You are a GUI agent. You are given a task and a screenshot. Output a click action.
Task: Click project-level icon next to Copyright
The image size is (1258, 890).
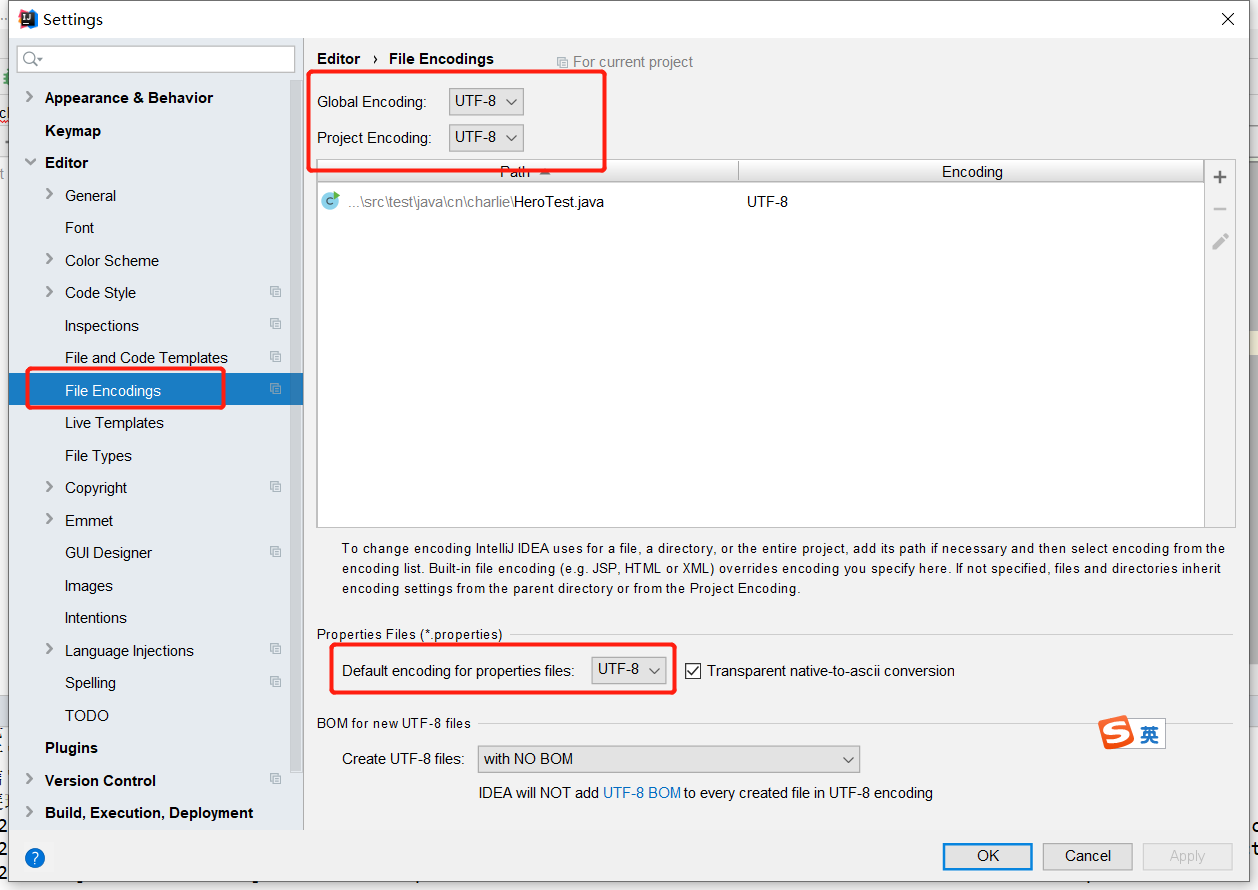275,487
